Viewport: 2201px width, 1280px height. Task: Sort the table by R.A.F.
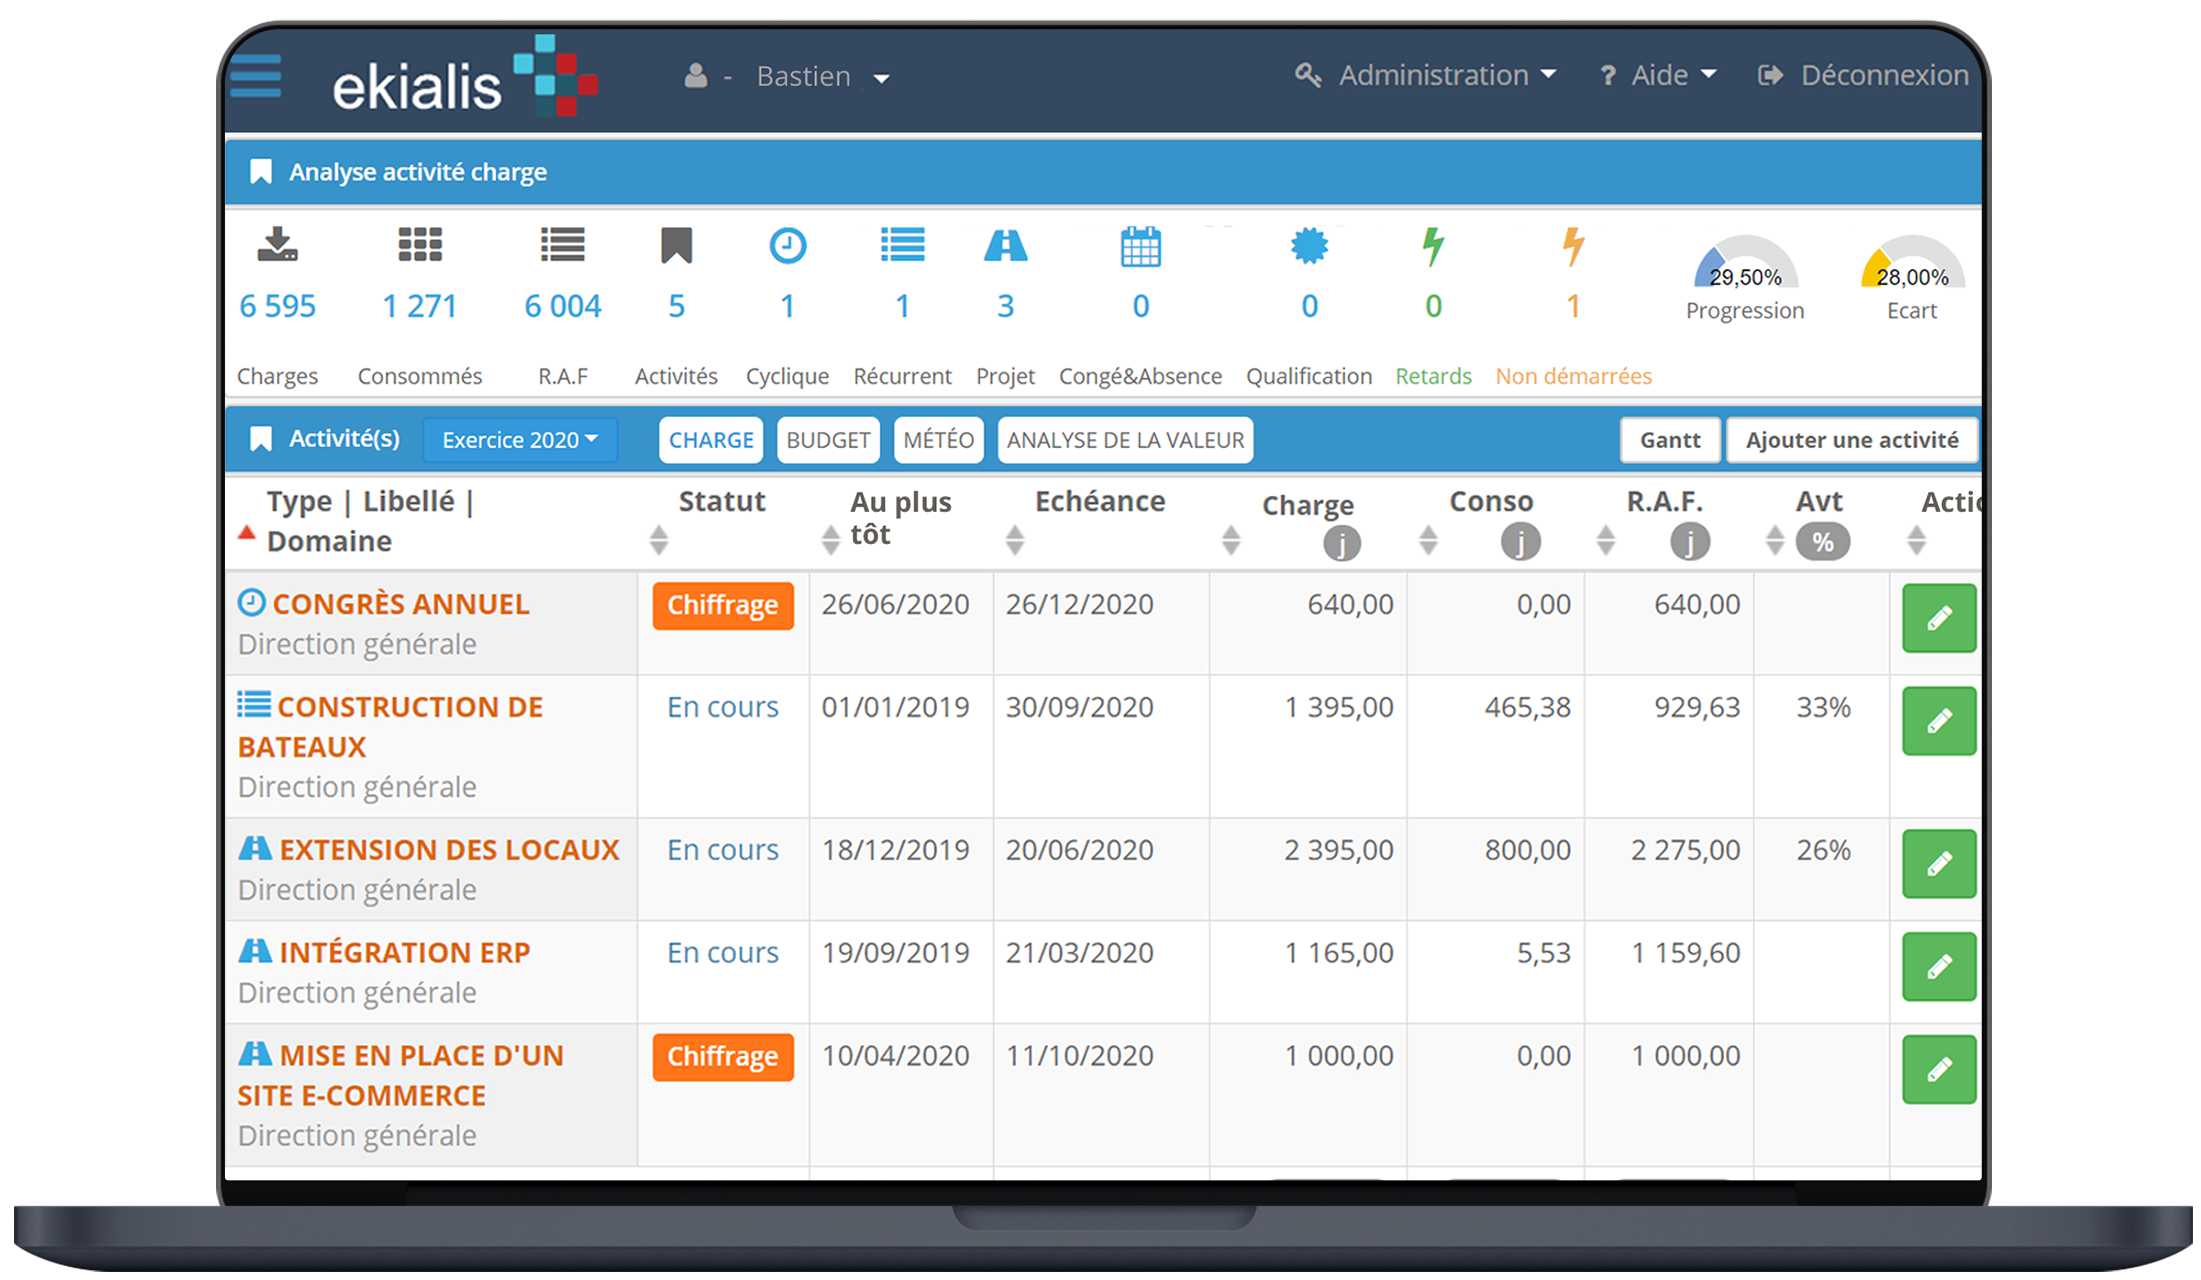(x=1605, y=540)
